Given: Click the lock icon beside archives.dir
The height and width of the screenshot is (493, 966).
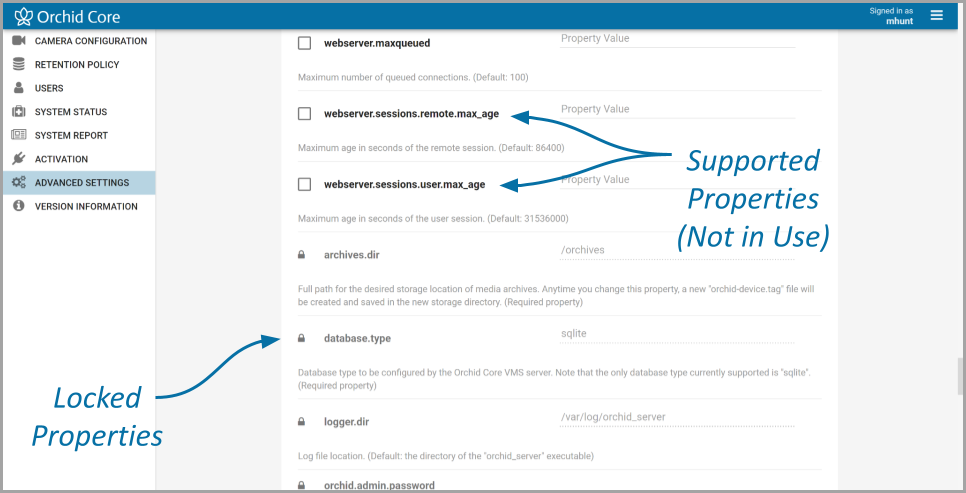Looking at the screenshot, I should [301, 255].
